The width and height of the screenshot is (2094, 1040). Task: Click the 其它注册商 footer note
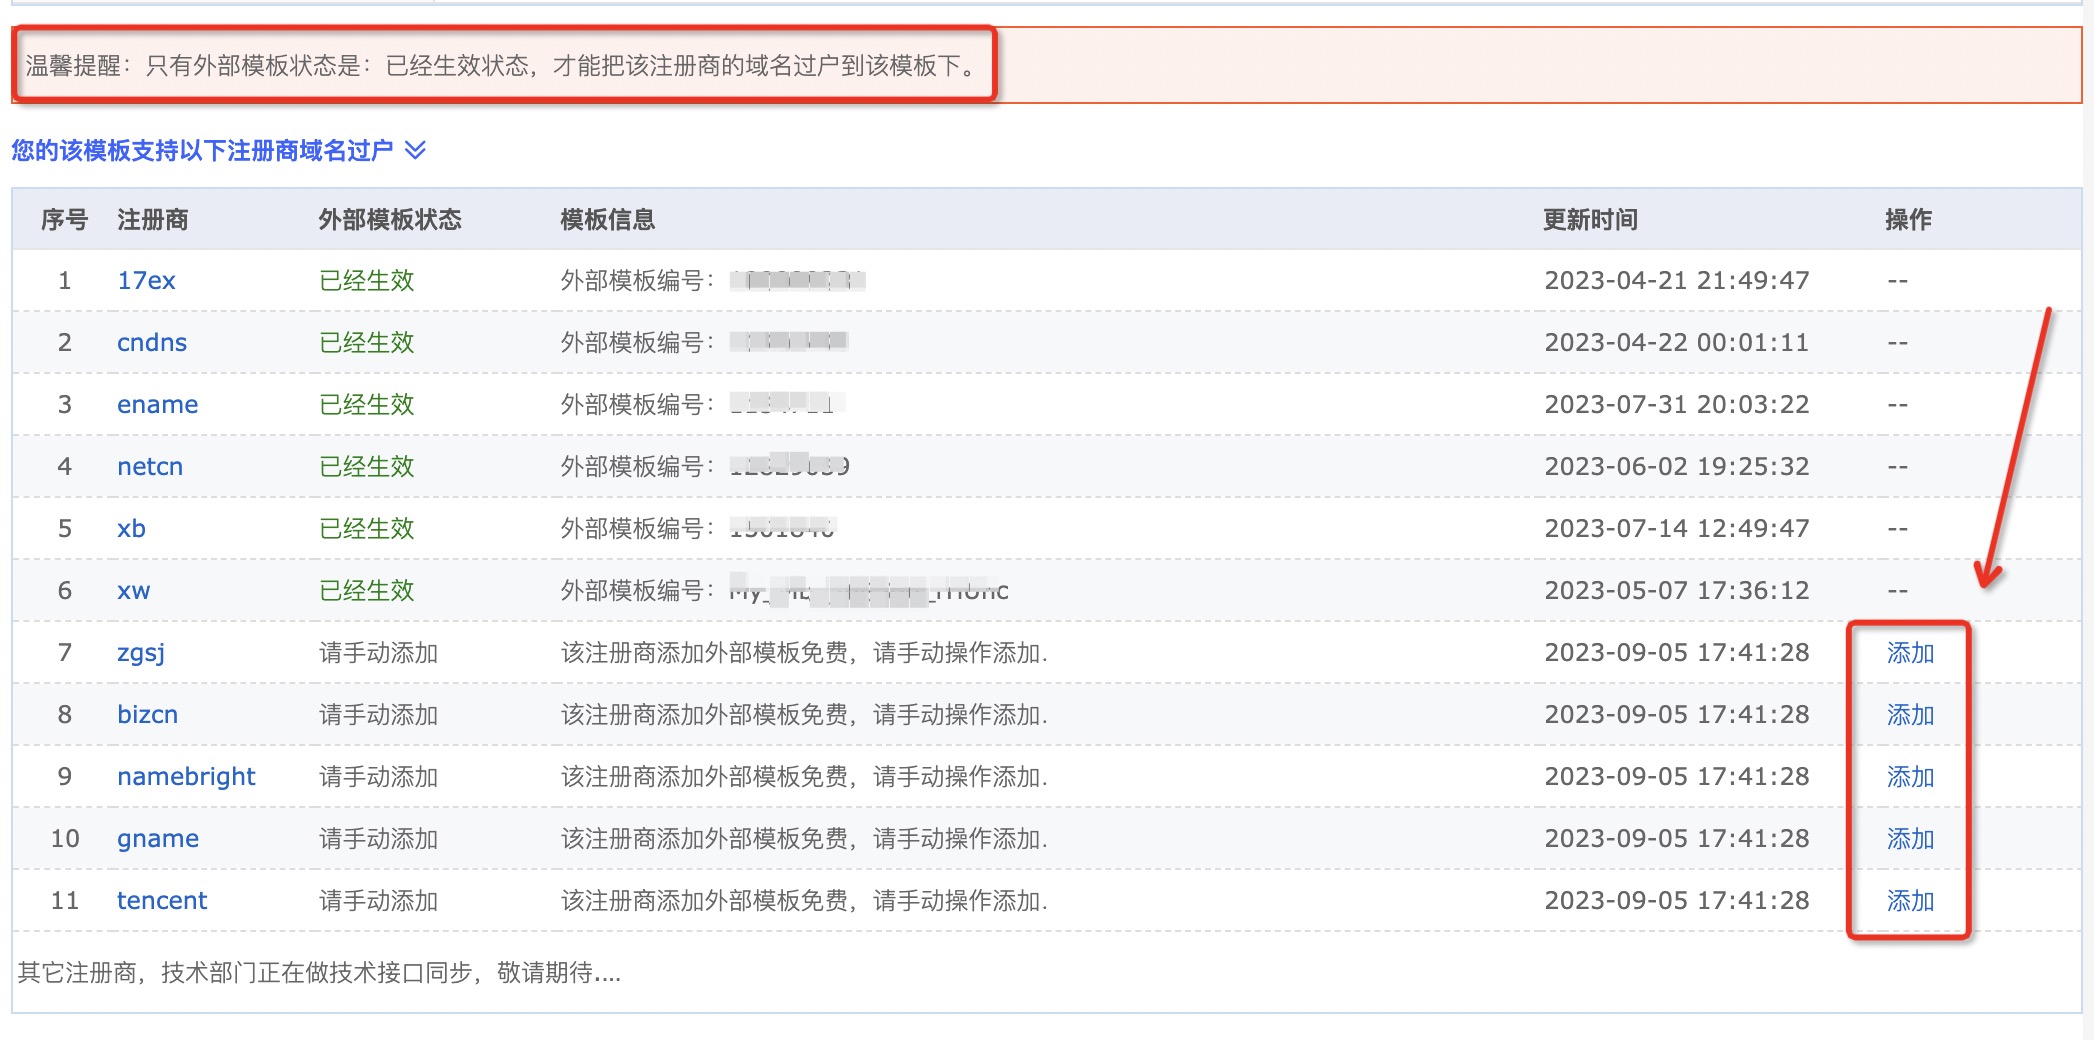click(x=319, y=973)
